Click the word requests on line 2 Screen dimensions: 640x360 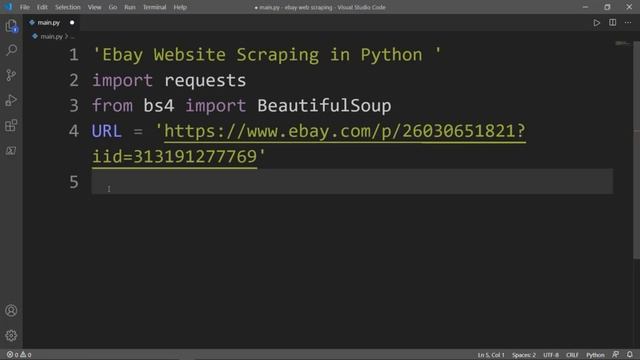point(205,80)
